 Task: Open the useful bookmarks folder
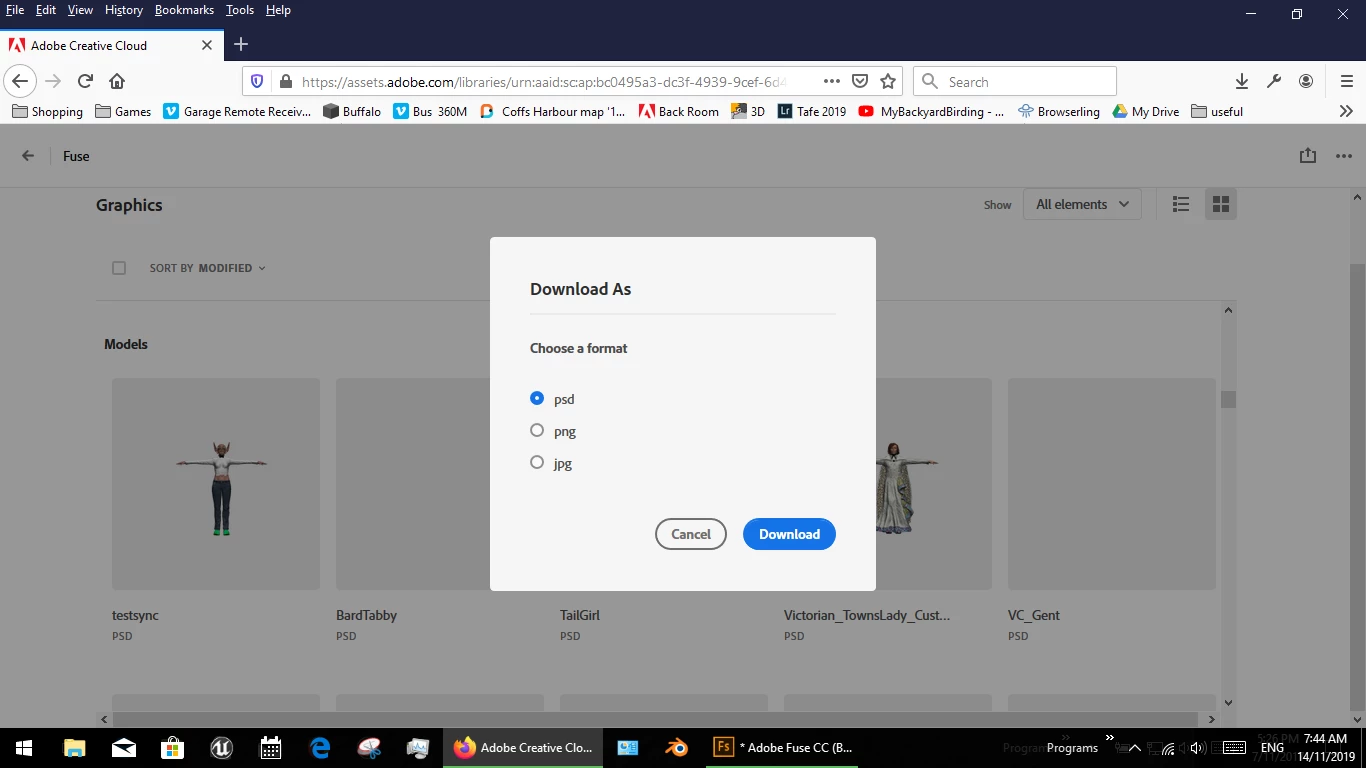tap(1217, 111)
